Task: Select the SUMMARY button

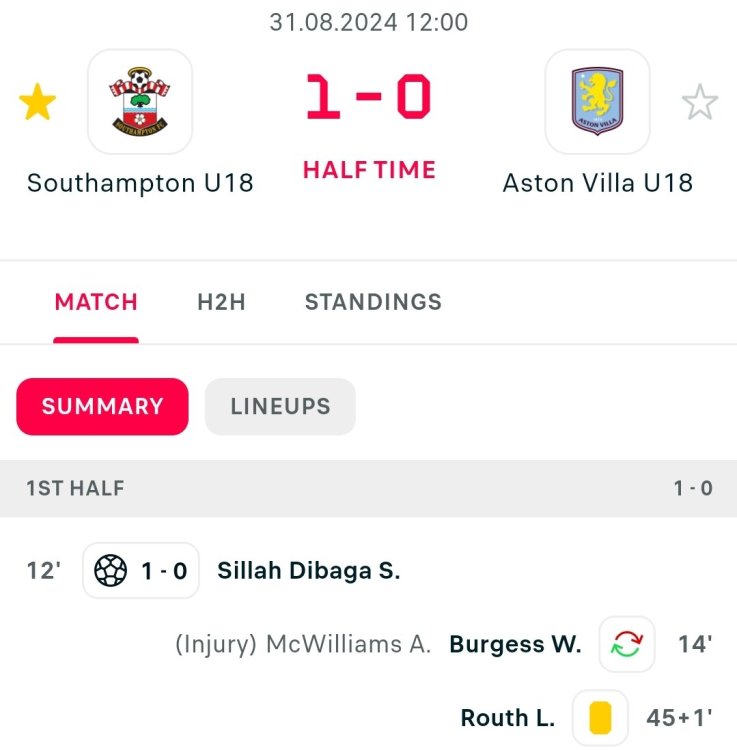Action: pyautogui.click(x=102, y=406)
